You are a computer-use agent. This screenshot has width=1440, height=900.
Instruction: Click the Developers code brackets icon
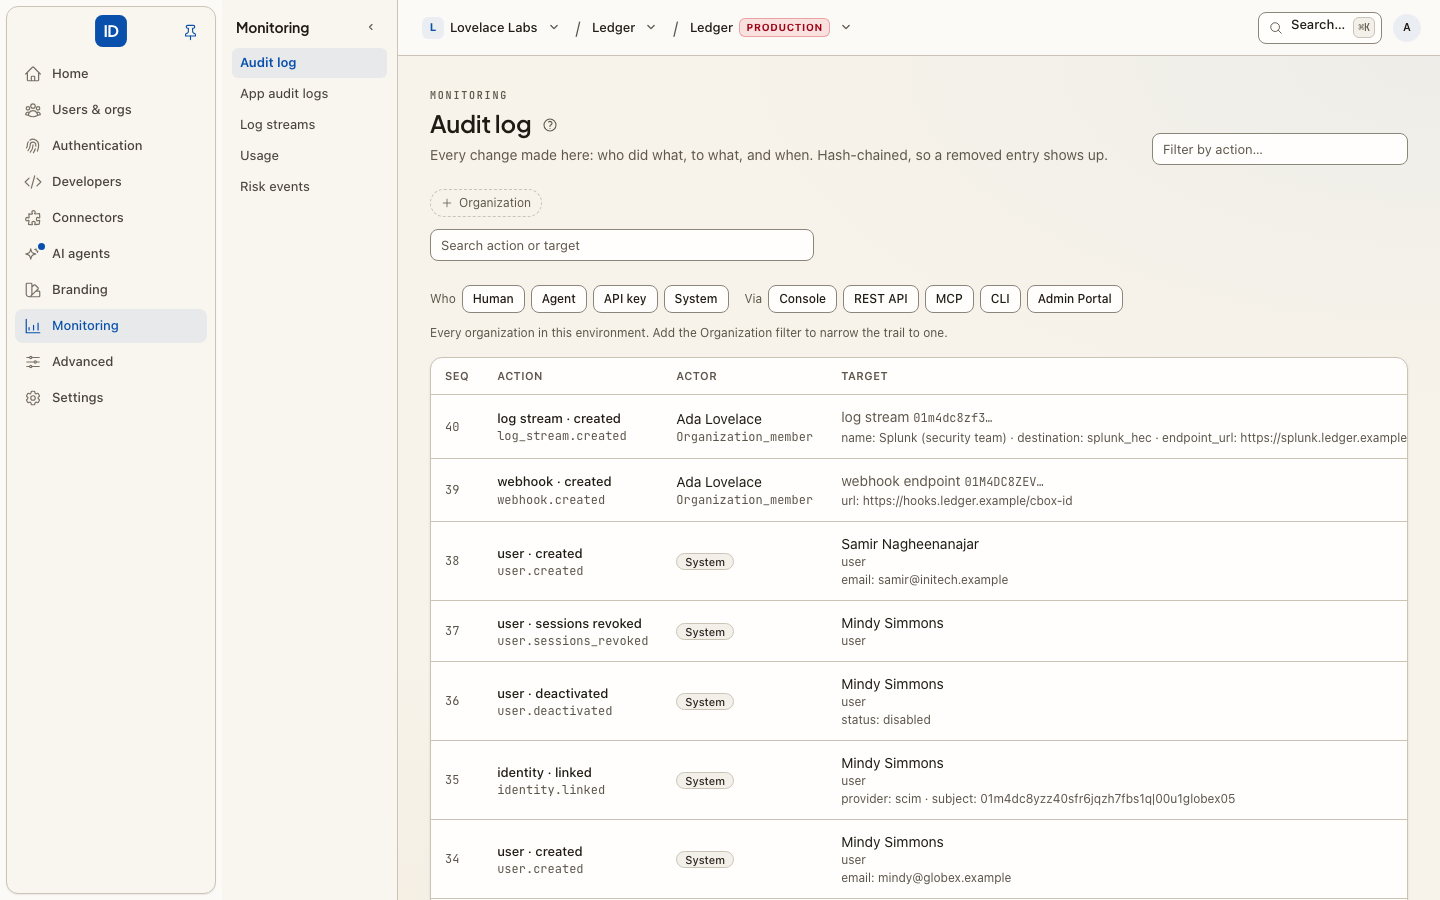coord(33,182)
